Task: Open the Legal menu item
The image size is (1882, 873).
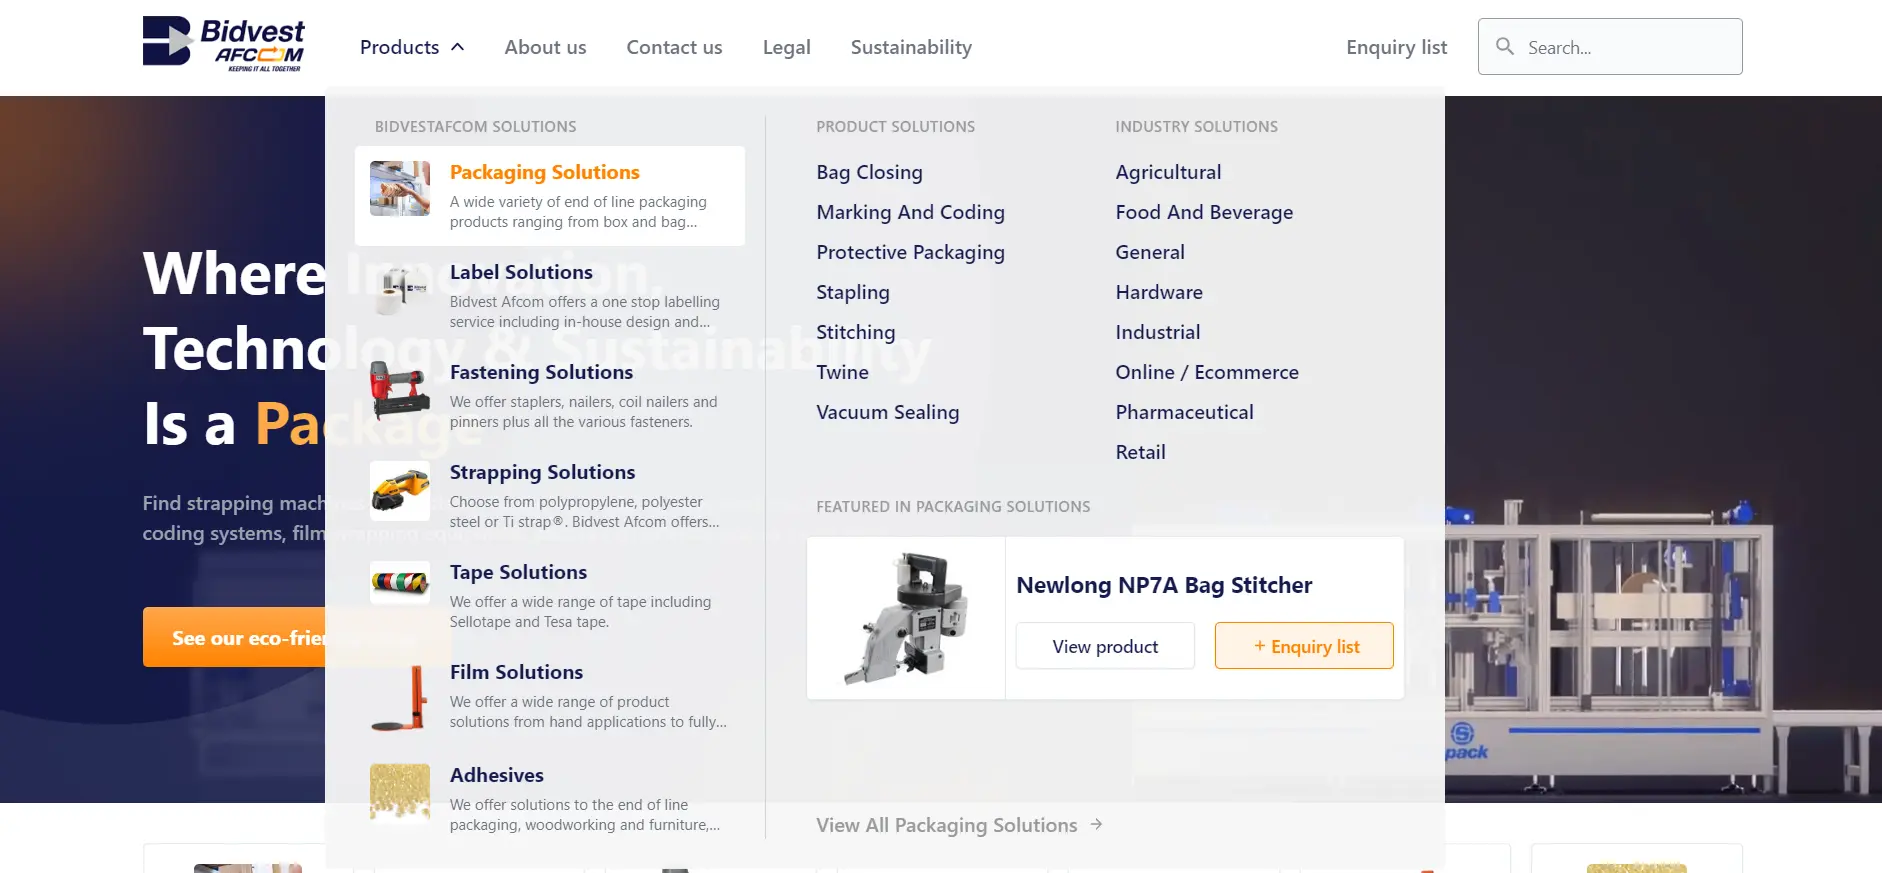Action: [786, 47]
